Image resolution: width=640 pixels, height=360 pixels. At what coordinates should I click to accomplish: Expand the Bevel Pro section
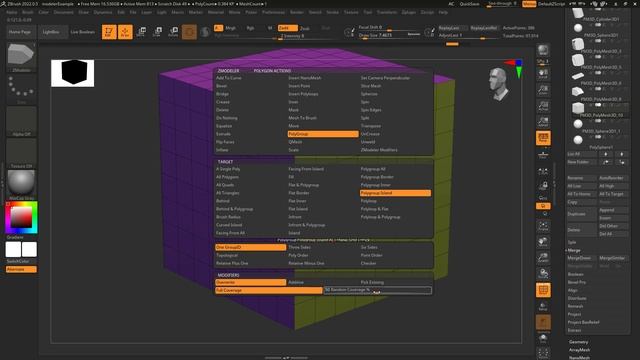pyautogui.click(x=577, y=282)
